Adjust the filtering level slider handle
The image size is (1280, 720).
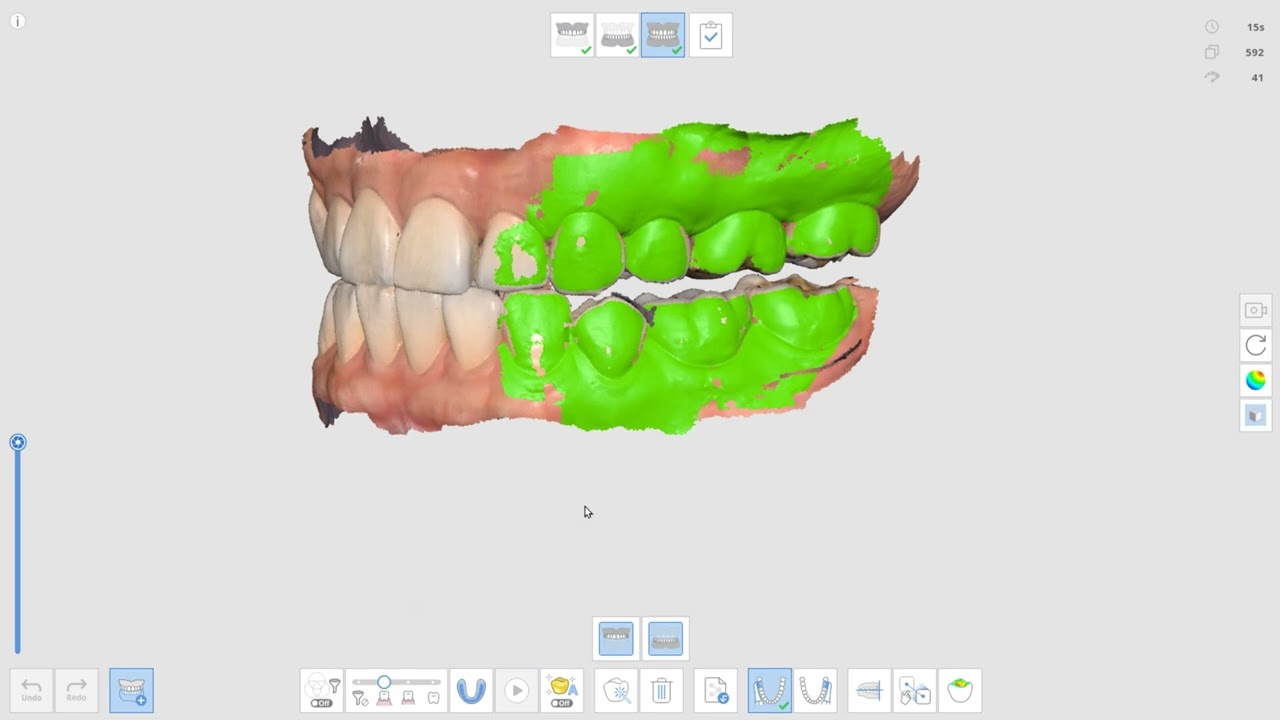pos(384,682)
